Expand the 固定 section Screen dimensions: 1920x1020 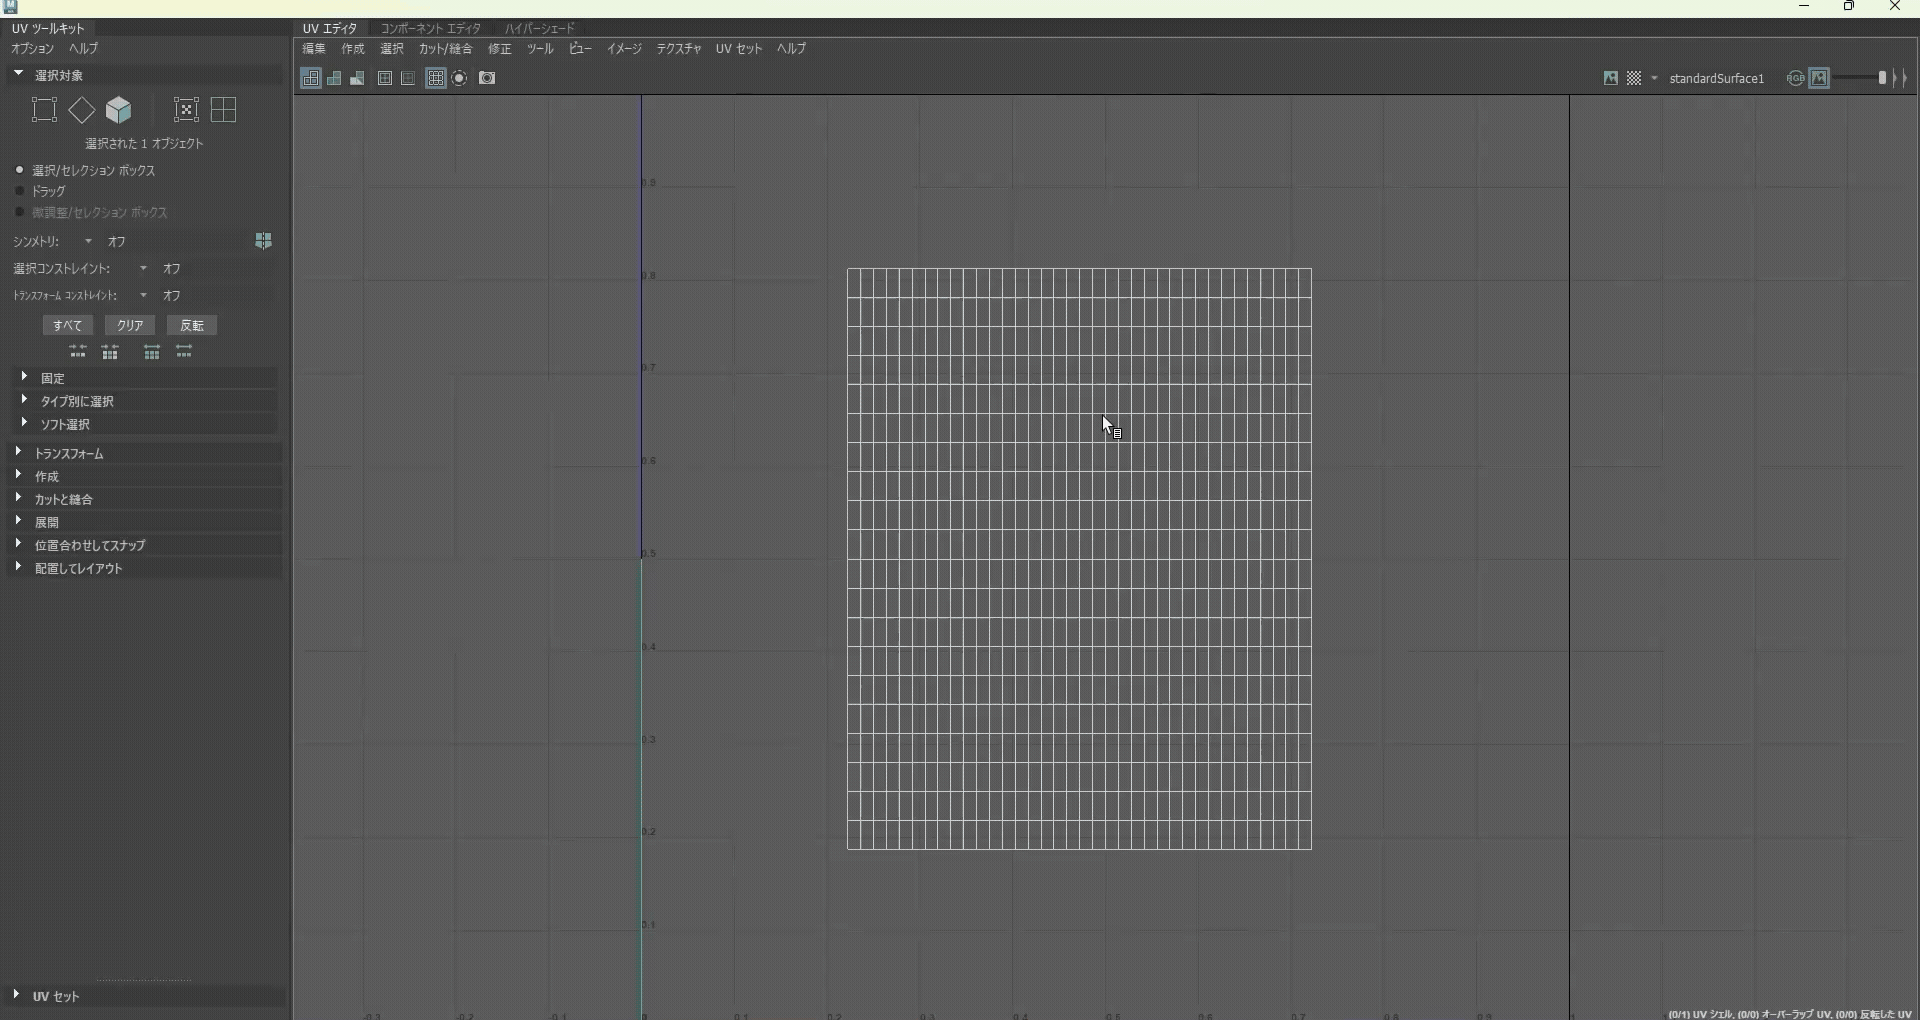point(145,378)
